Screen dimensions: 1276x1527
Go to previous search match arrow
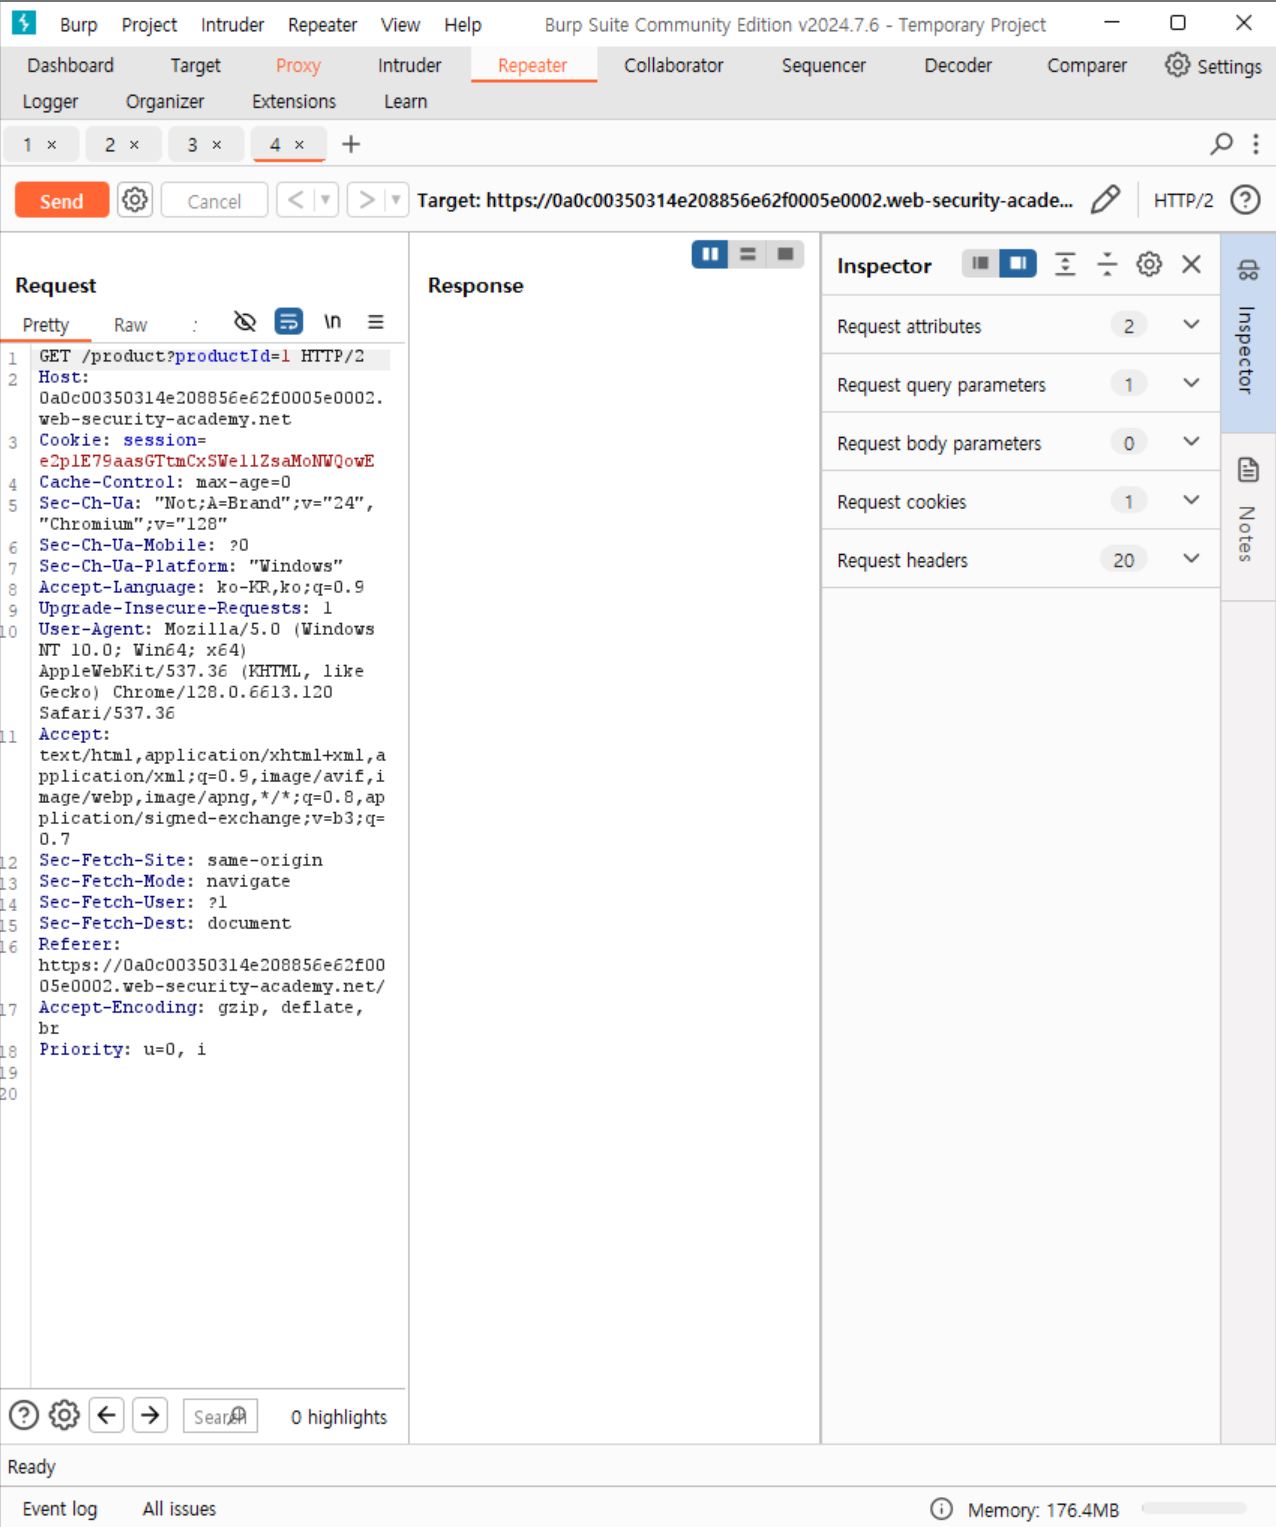tap(107, 1415)
